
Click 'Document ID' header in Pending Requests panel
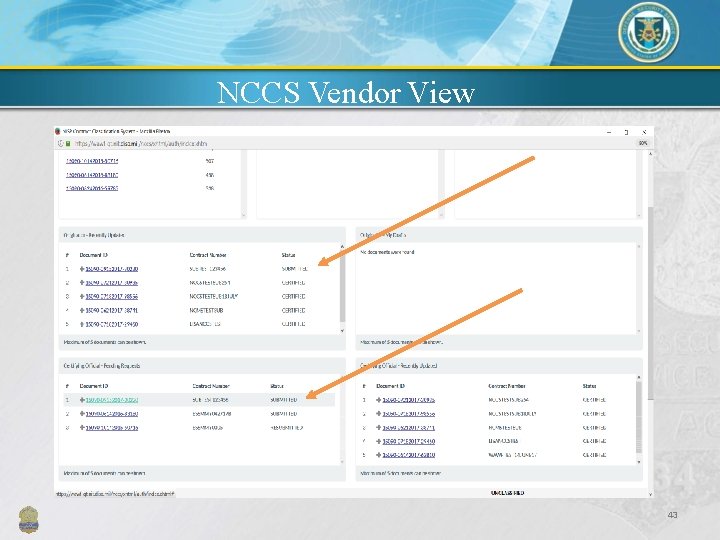(94, 386)
